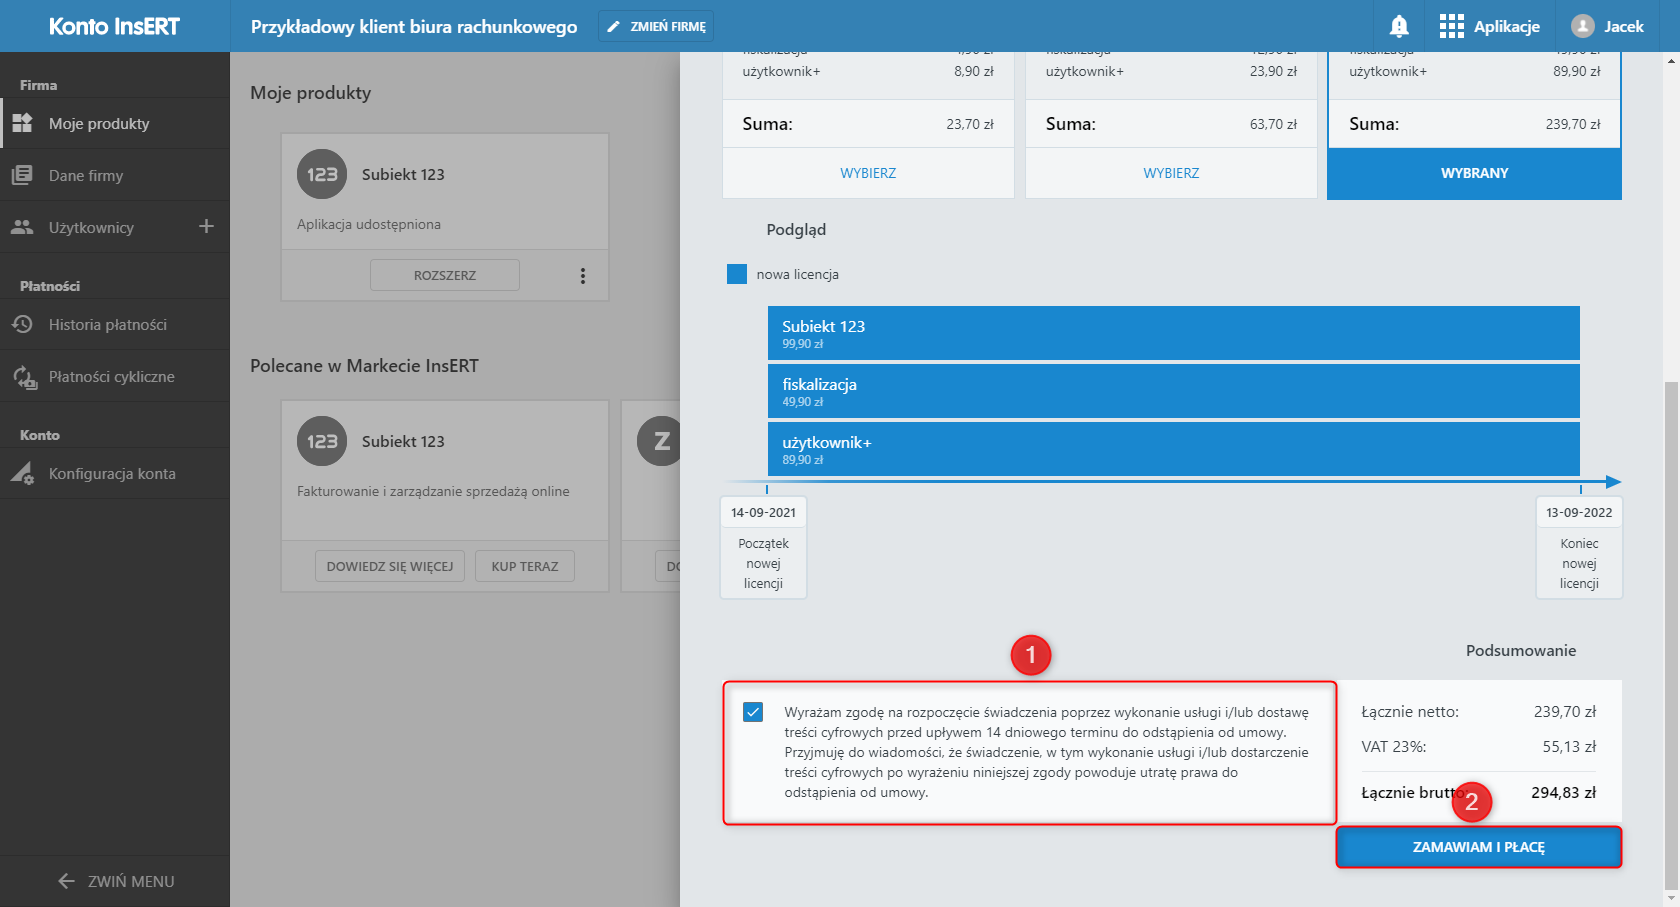
Task: Open Jacek user avatar menu
Action: (1582, 26)
